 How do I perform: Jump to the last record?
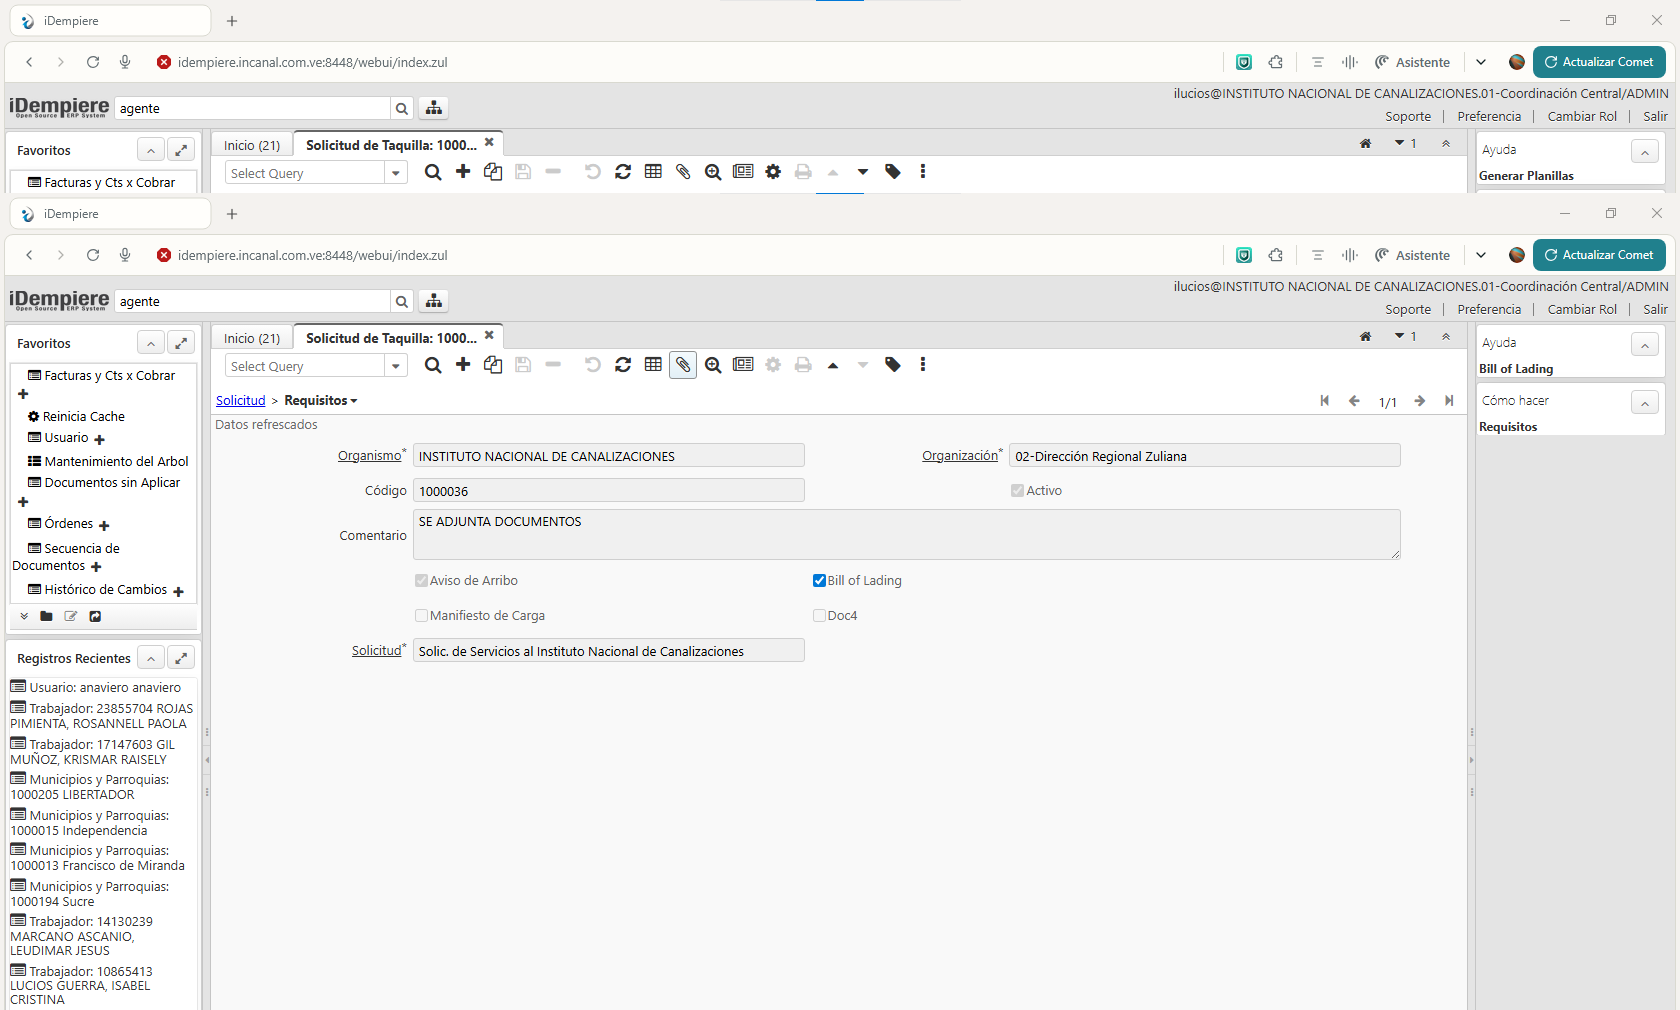click(x=1449, y=401)
